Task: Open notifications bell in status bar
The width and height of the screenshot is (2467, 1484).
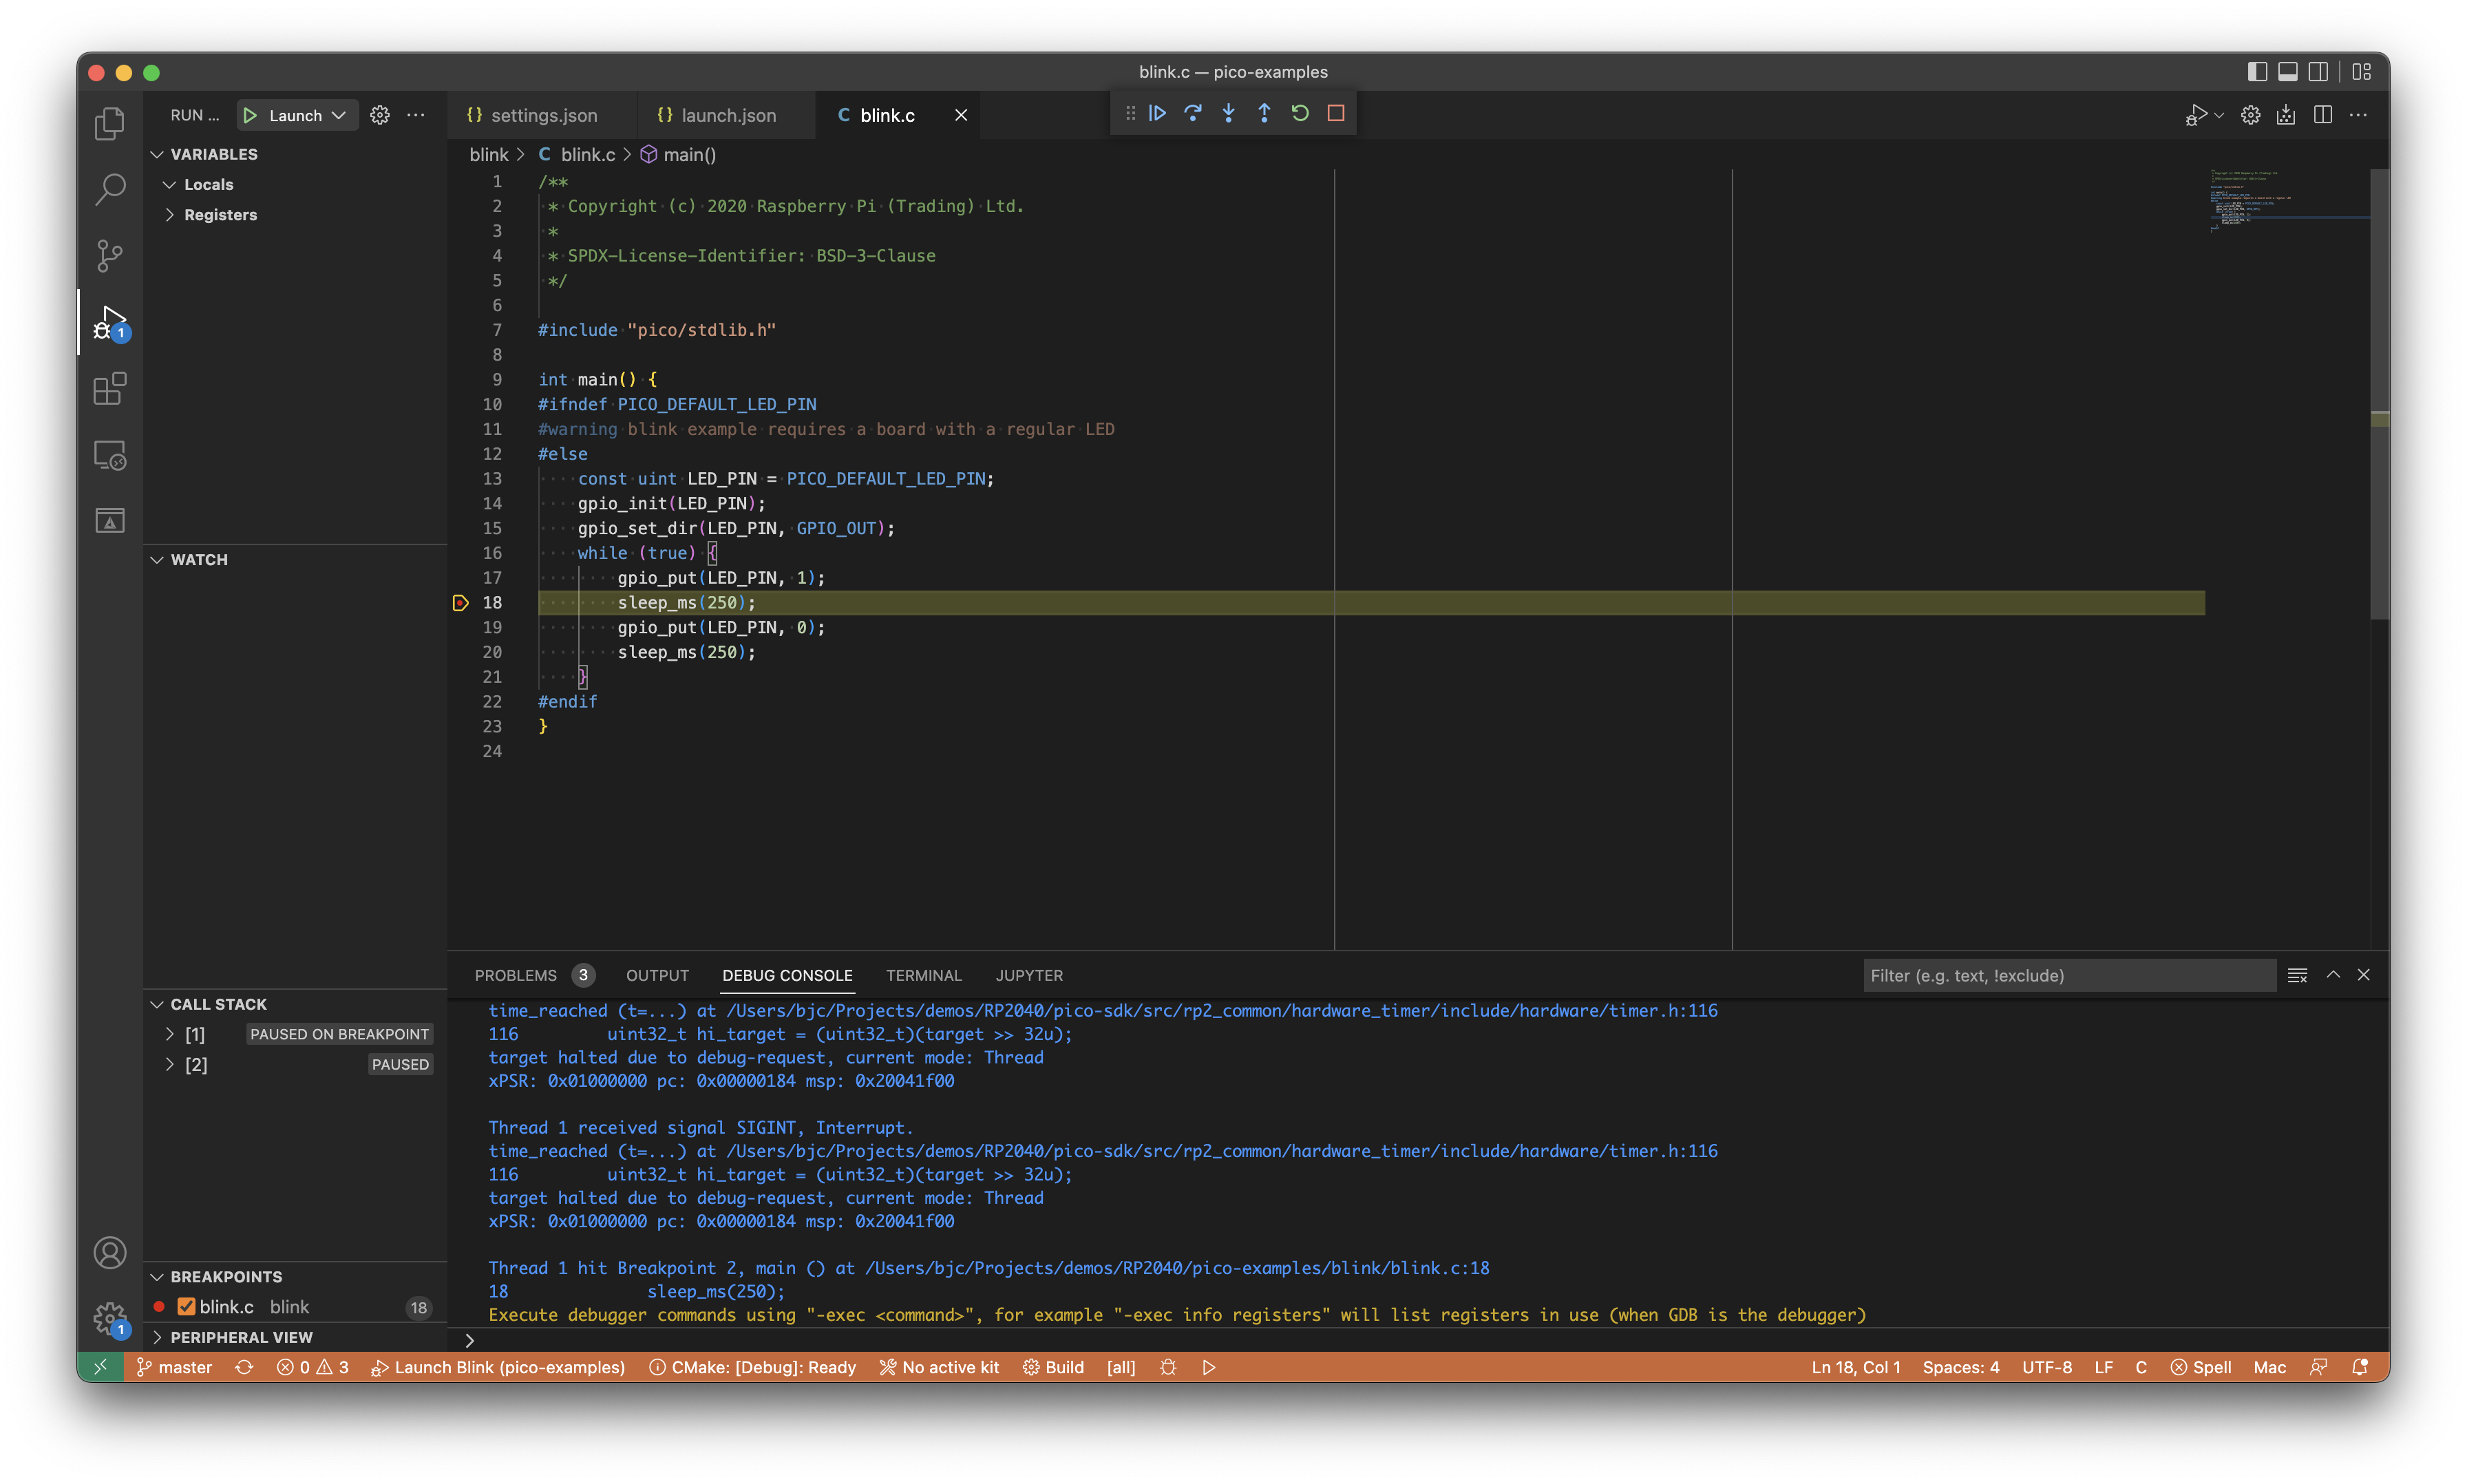Action: (x=2359, y=1367)
